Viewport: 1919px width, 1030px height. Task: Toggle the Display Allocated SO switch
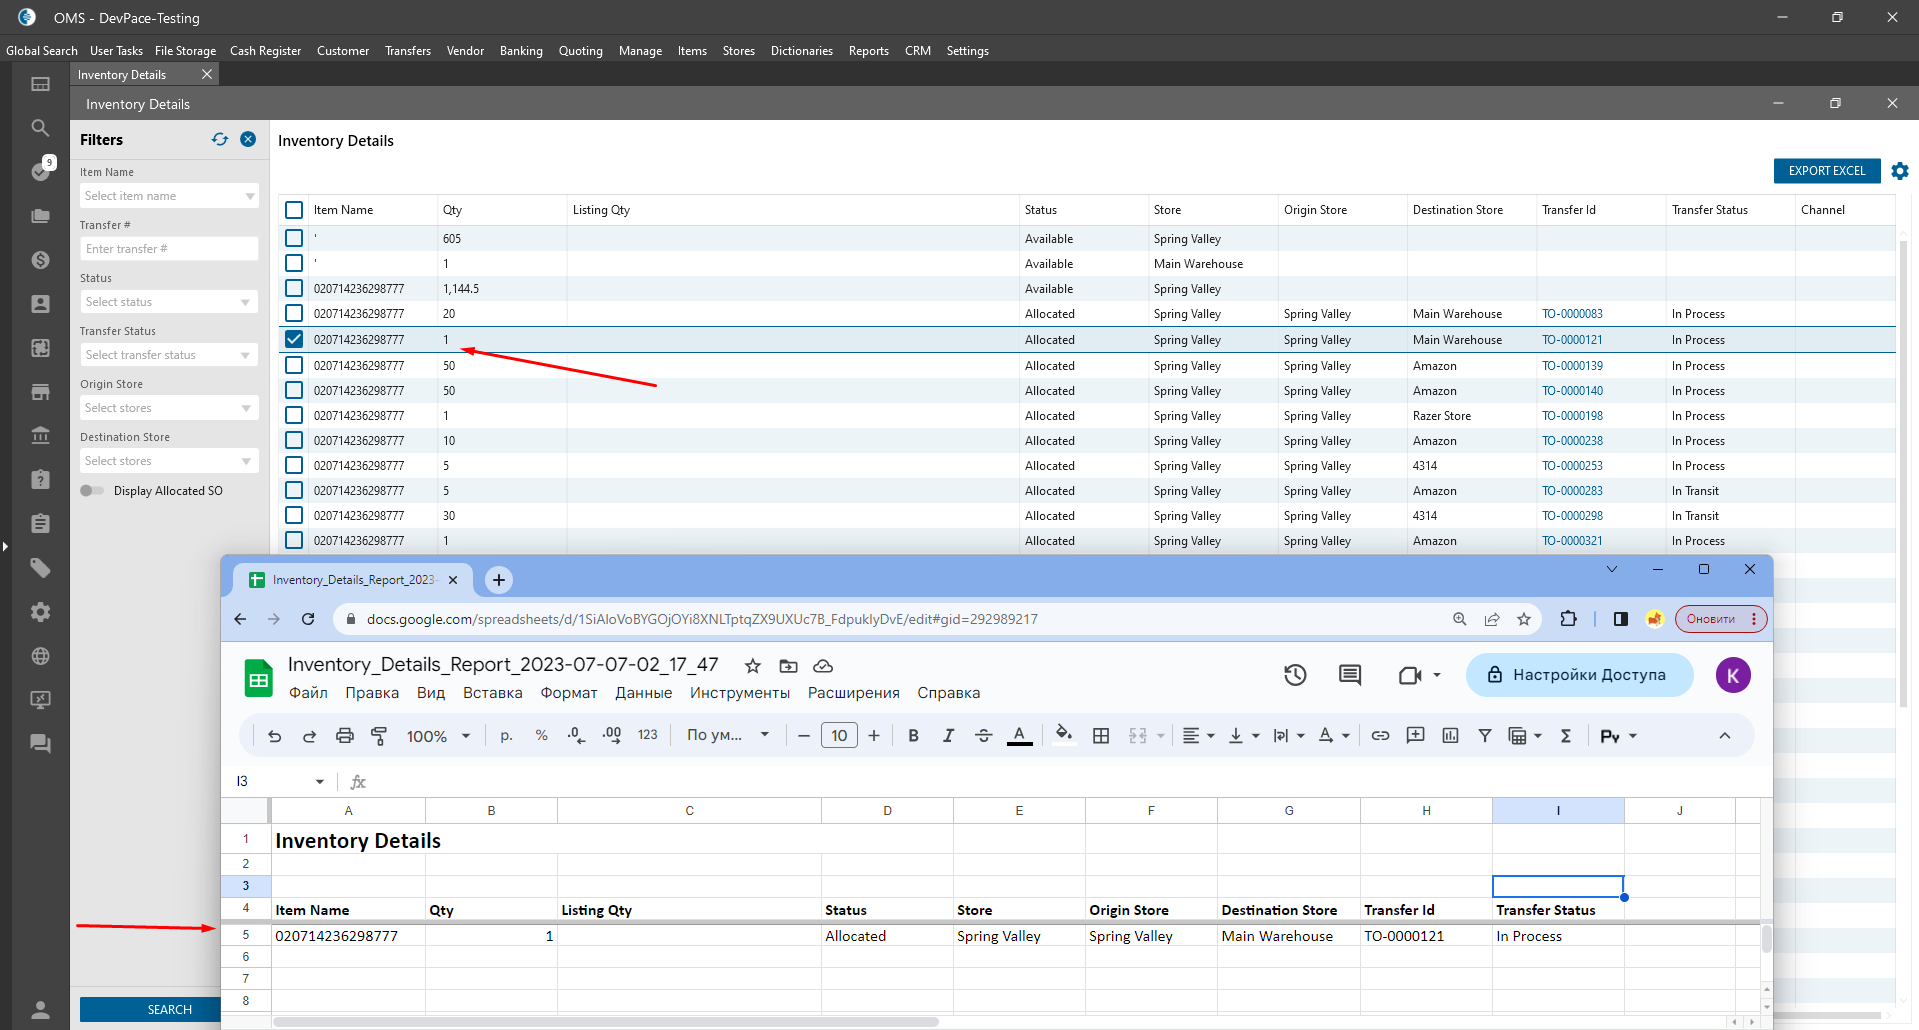[x=92, y=491]
